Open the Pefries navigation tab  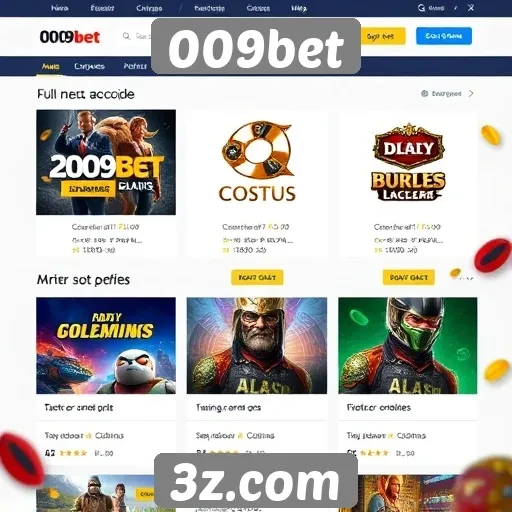tap(135, 66)
